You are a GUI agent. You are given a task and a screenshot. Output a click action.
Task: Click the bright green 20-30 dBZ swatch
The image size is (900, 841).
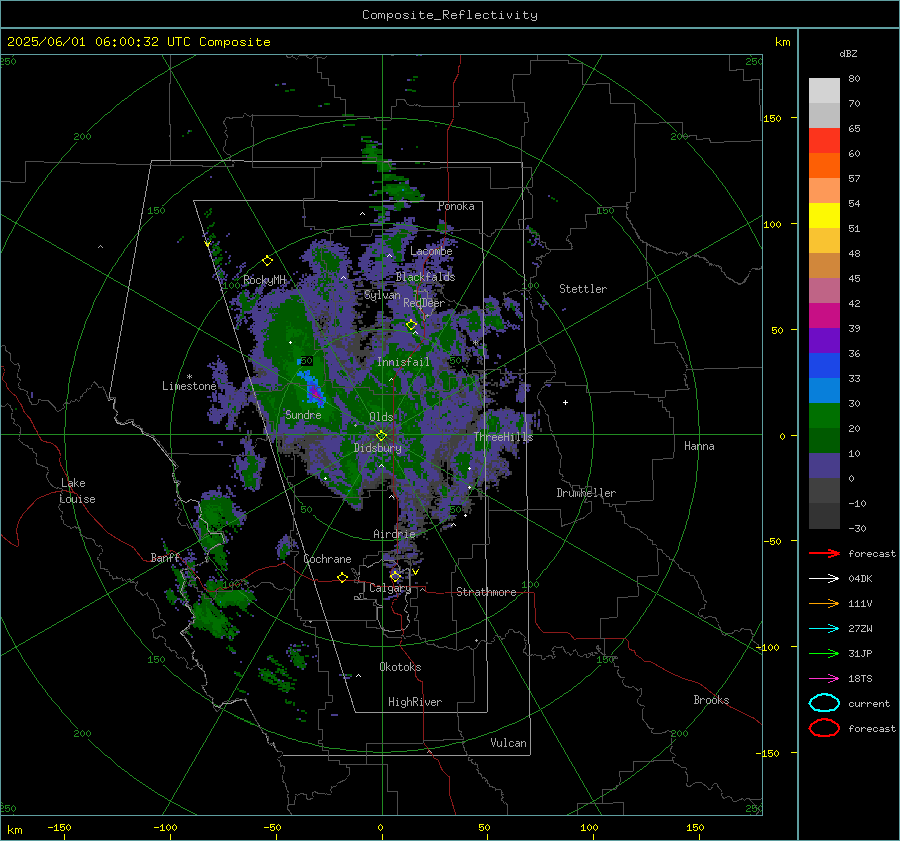click(x=824, y=416)
